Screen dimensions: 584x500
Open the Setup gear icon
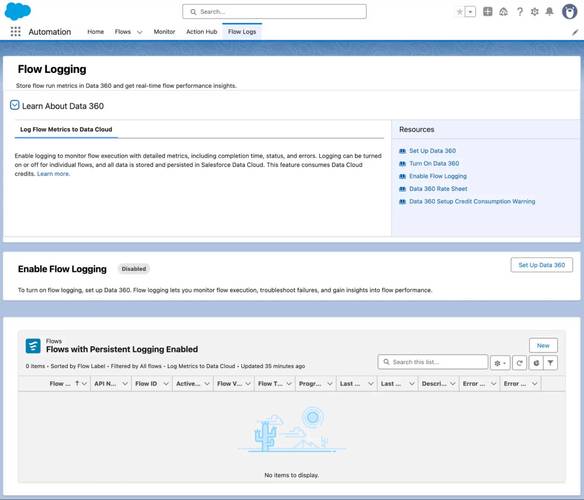[534, 12]
